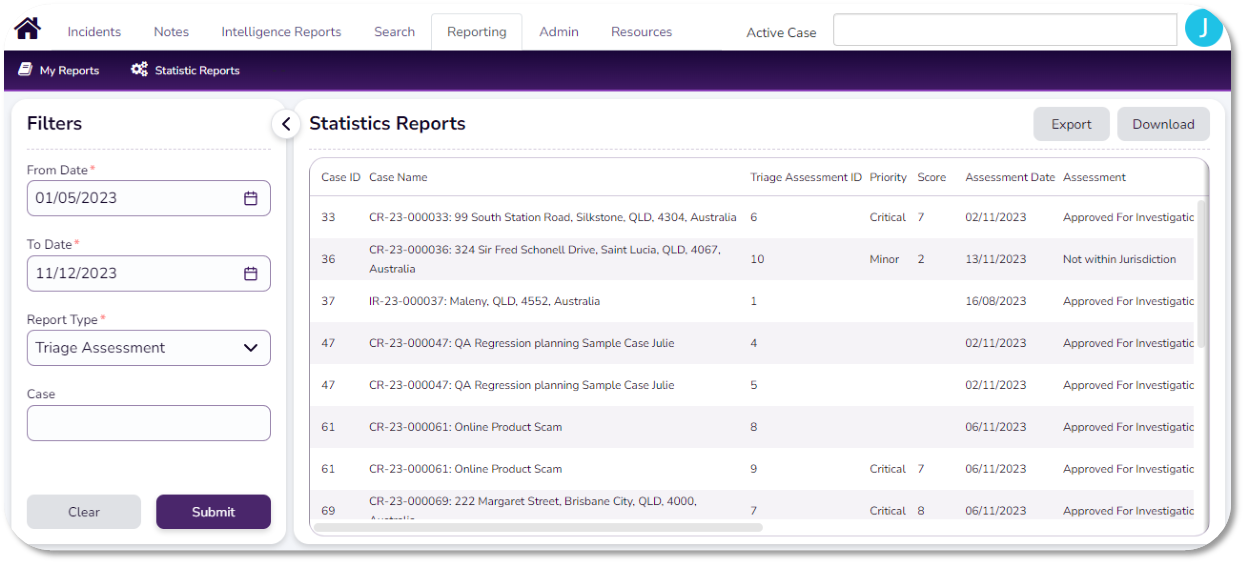Open the Resources menu
This screenshot has height=563, width=1244.
641,32
